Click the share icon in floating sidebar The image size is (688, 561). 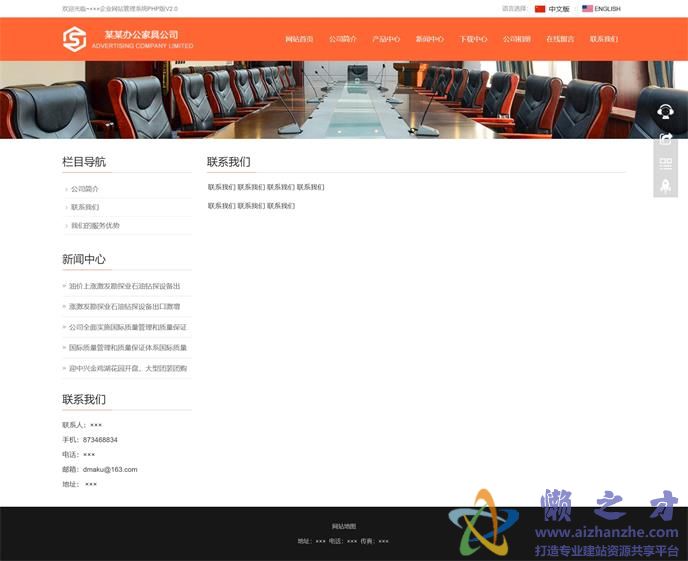[666, 139]
